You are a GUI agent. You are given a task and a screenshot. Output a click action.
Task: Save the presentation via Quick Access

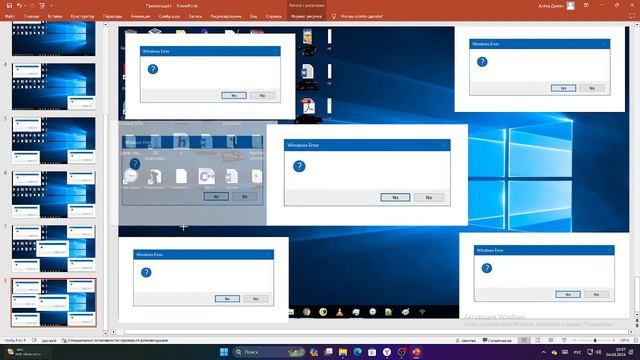9,6
